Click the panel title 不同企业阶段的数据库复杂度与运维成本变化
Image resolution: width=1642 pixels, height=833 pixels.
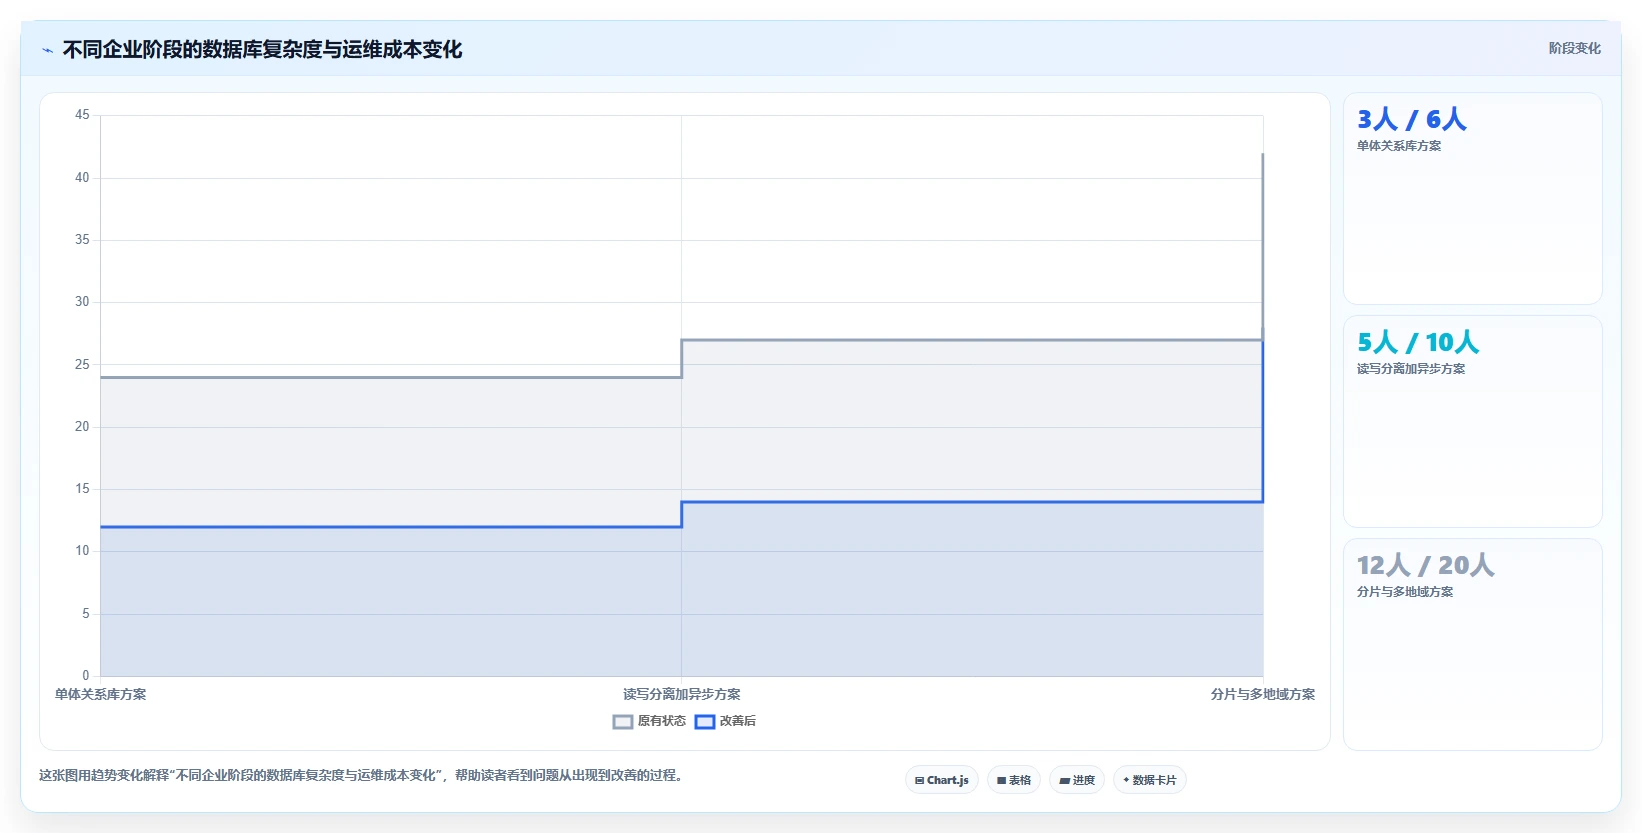click(x=262, y=50)
